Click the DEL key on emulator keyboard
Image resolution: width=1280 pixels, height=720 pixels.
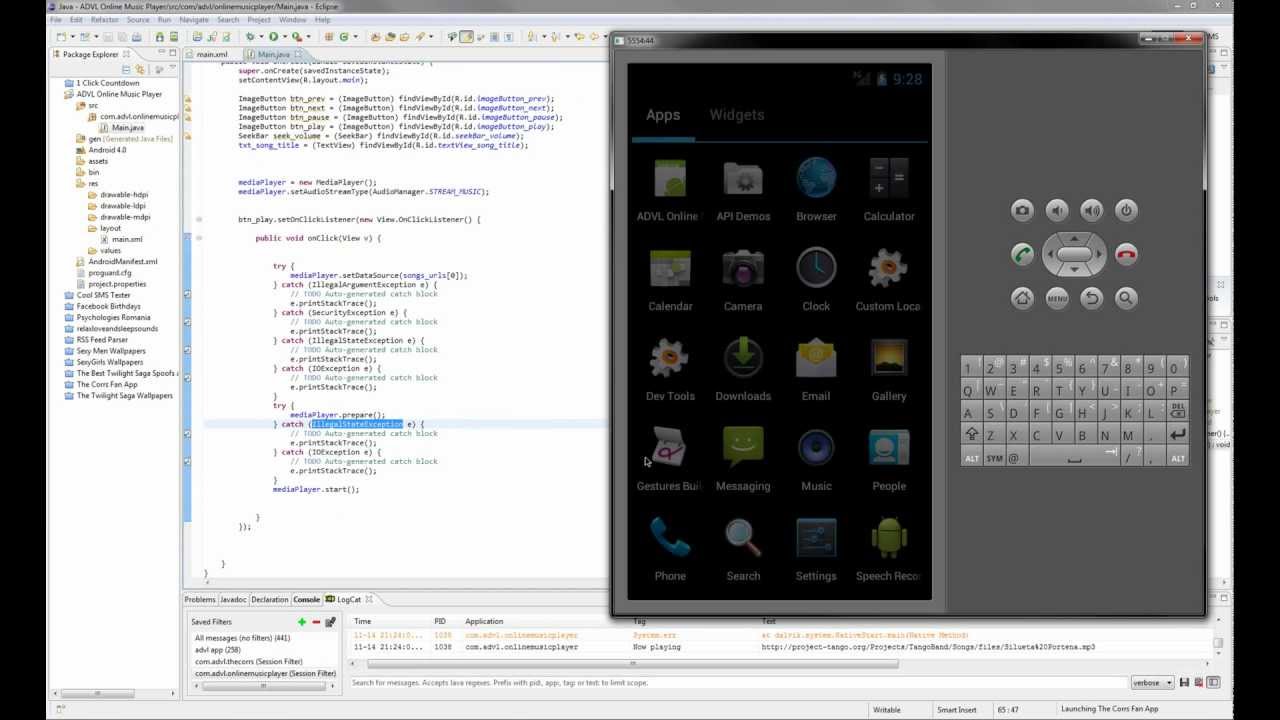[1177, 412]
